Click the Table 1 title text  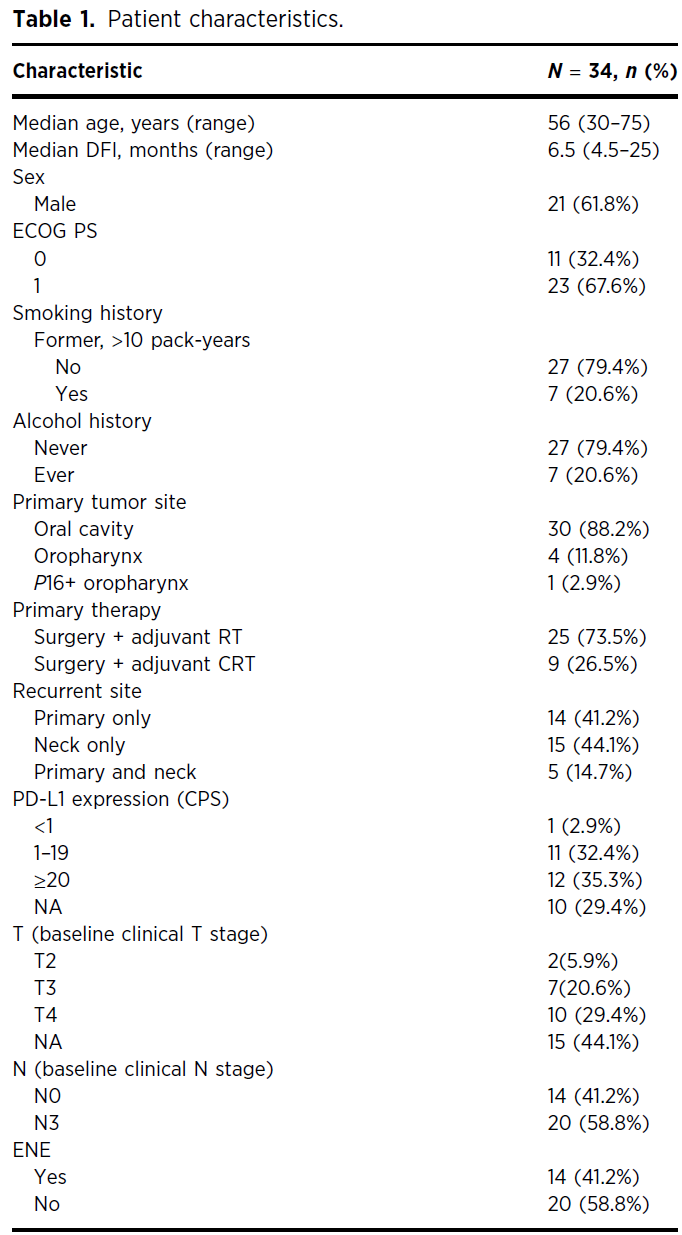click(178, 19)
